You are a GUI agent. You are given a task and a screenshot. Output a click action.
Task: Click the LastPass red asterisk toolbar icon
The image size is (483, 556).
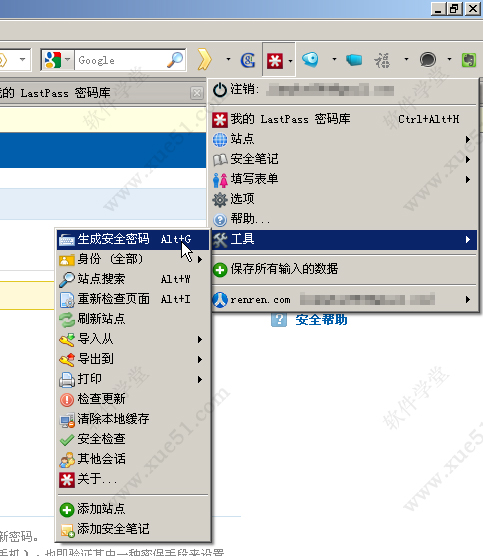click(275, 61)
